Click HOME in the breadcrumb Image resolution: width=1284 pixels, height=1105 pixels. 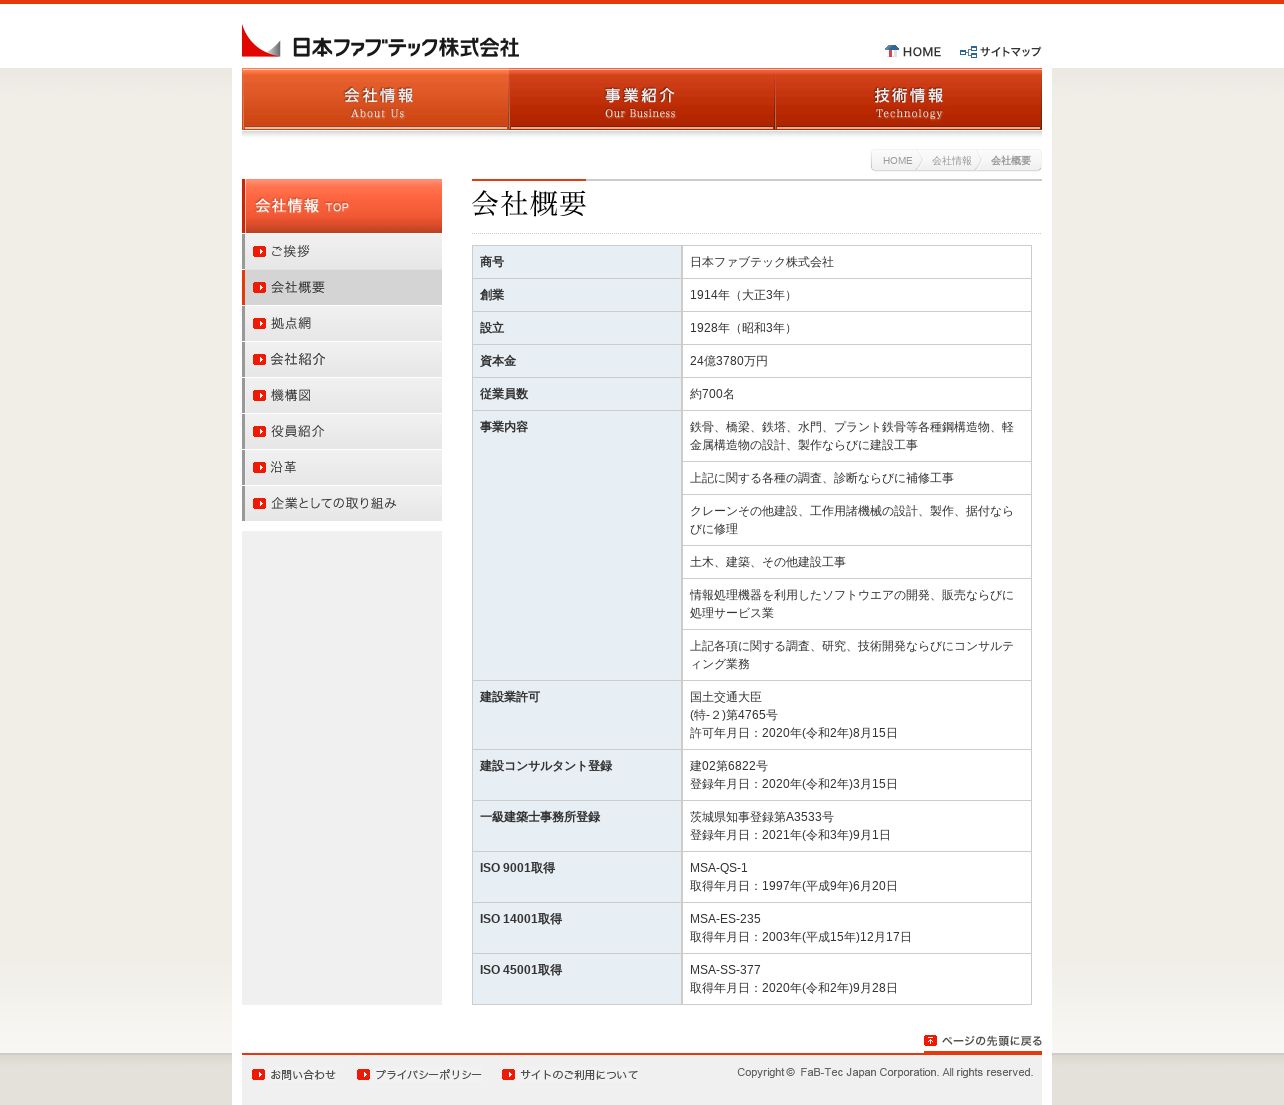pyautogui.click(x=897, y=161)
